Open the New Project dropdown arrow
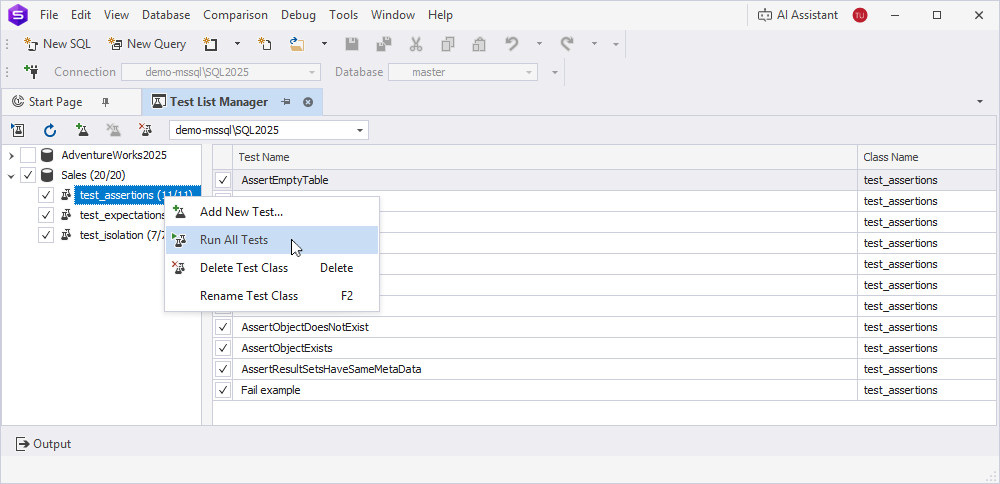The image size is (1000, 484). [x=237, y=44]
